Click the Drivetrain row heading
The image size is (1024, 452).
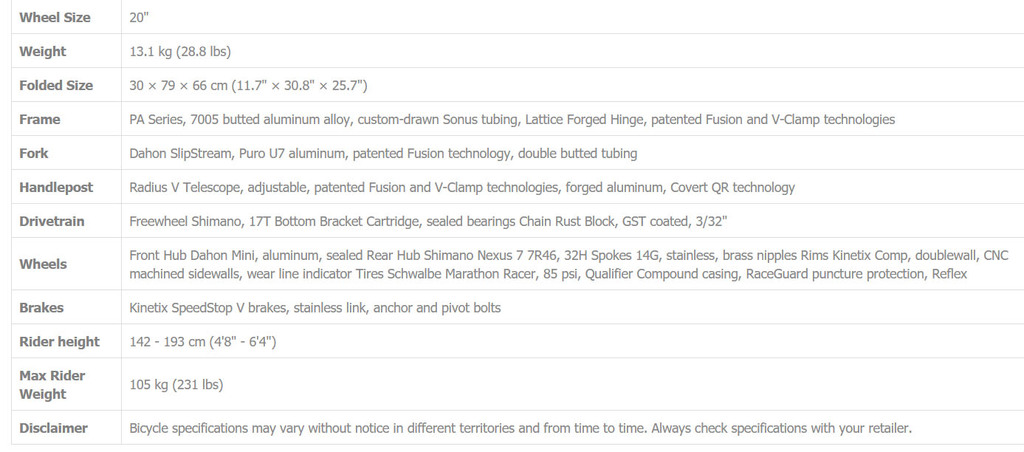[52, 221]
